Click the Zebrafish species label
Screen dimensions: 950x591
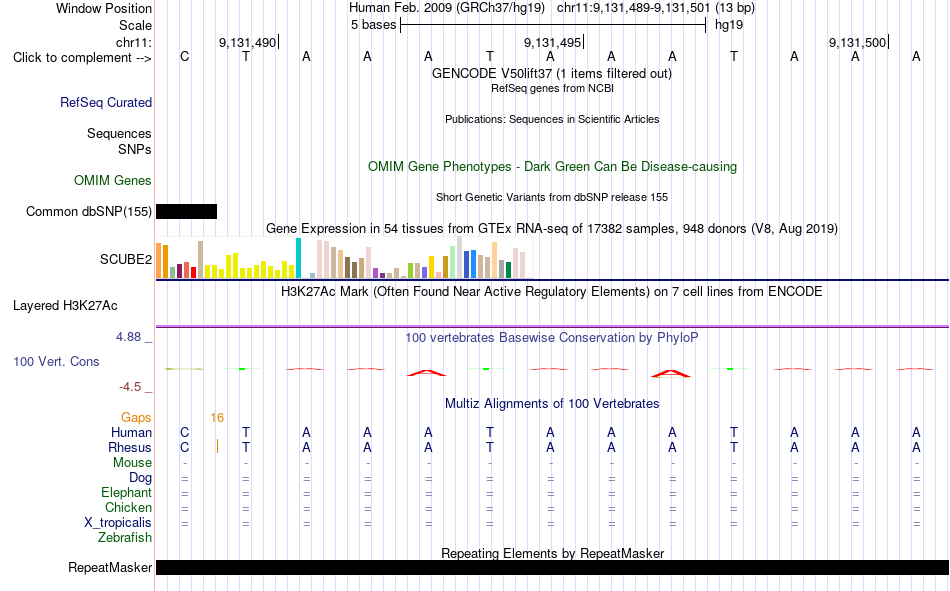(x=125, y=538)
